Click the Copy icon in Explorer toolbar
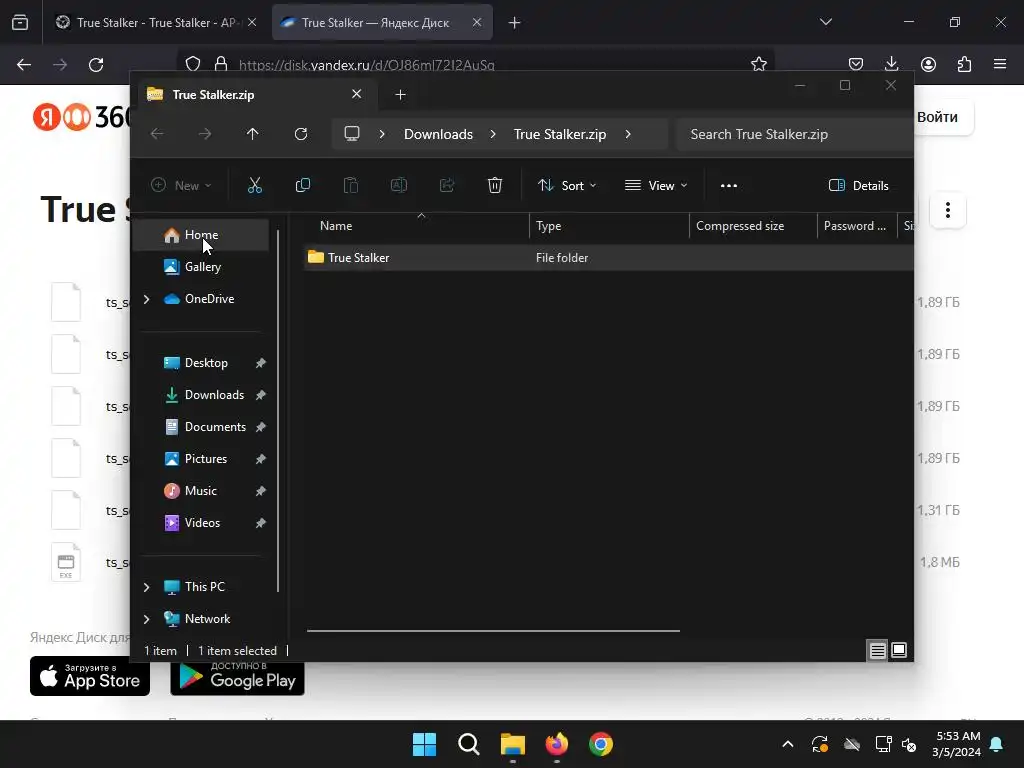Screen dimensions: 1024x768 (x=302, y=185)
